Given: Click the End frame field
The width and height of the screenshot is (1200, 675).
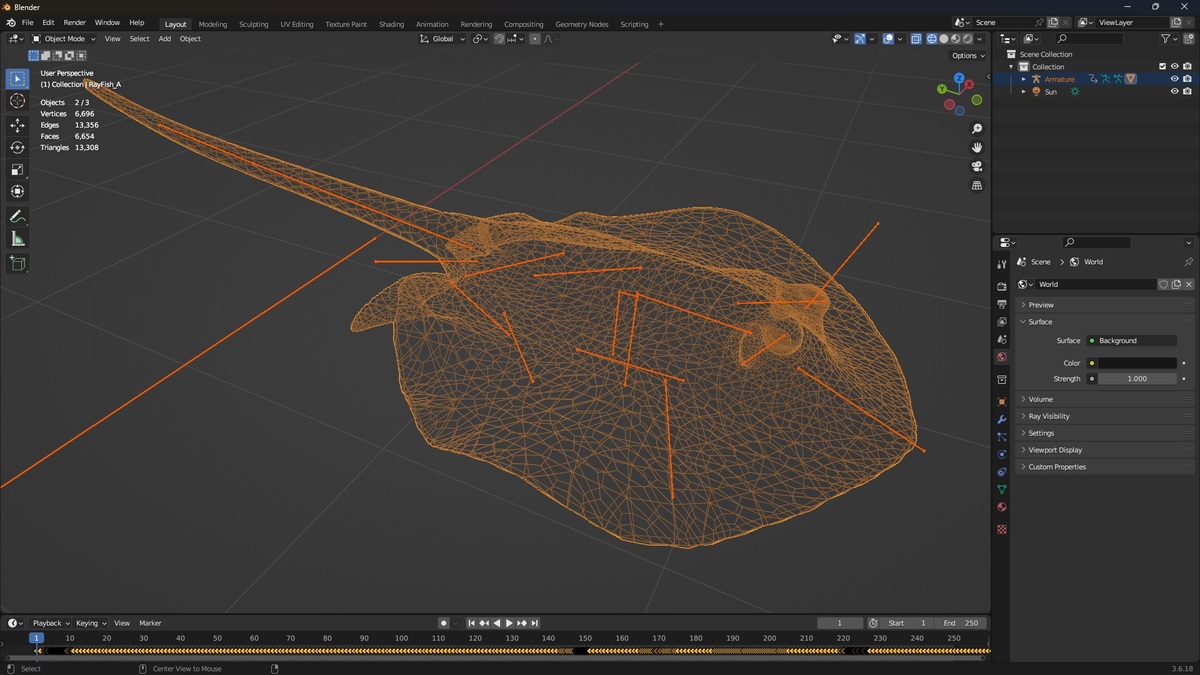Looking at the screenshot, I should (961, 623).
